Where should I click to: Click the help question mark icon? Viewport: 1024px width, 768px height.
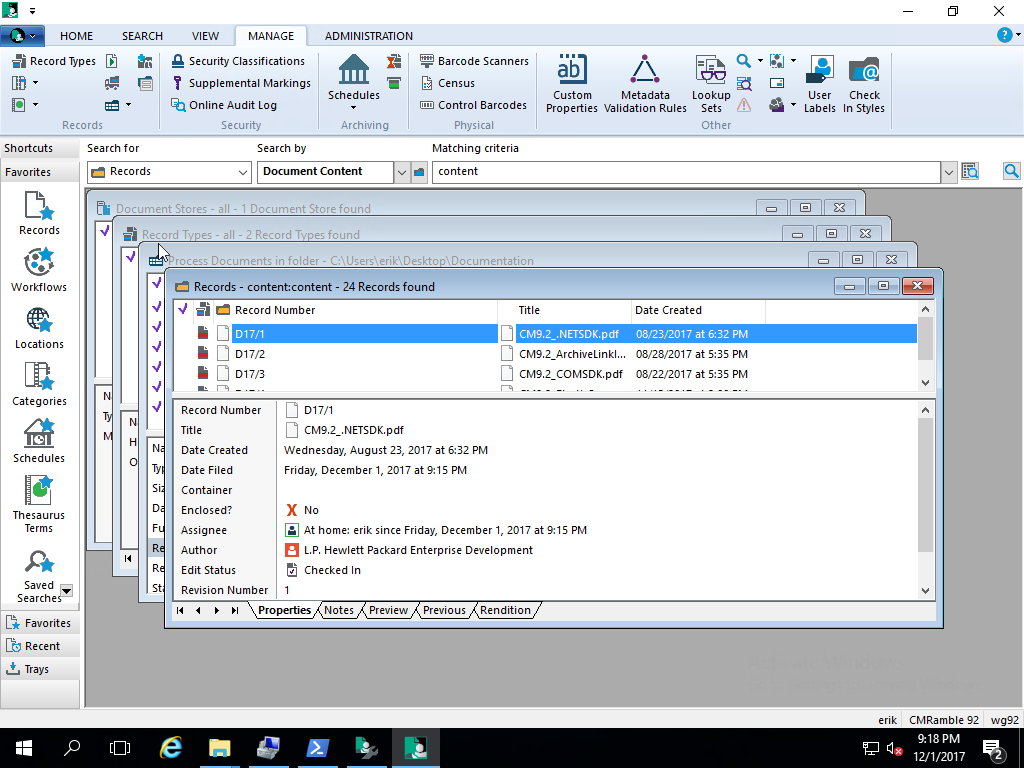tap(1004, 35)
